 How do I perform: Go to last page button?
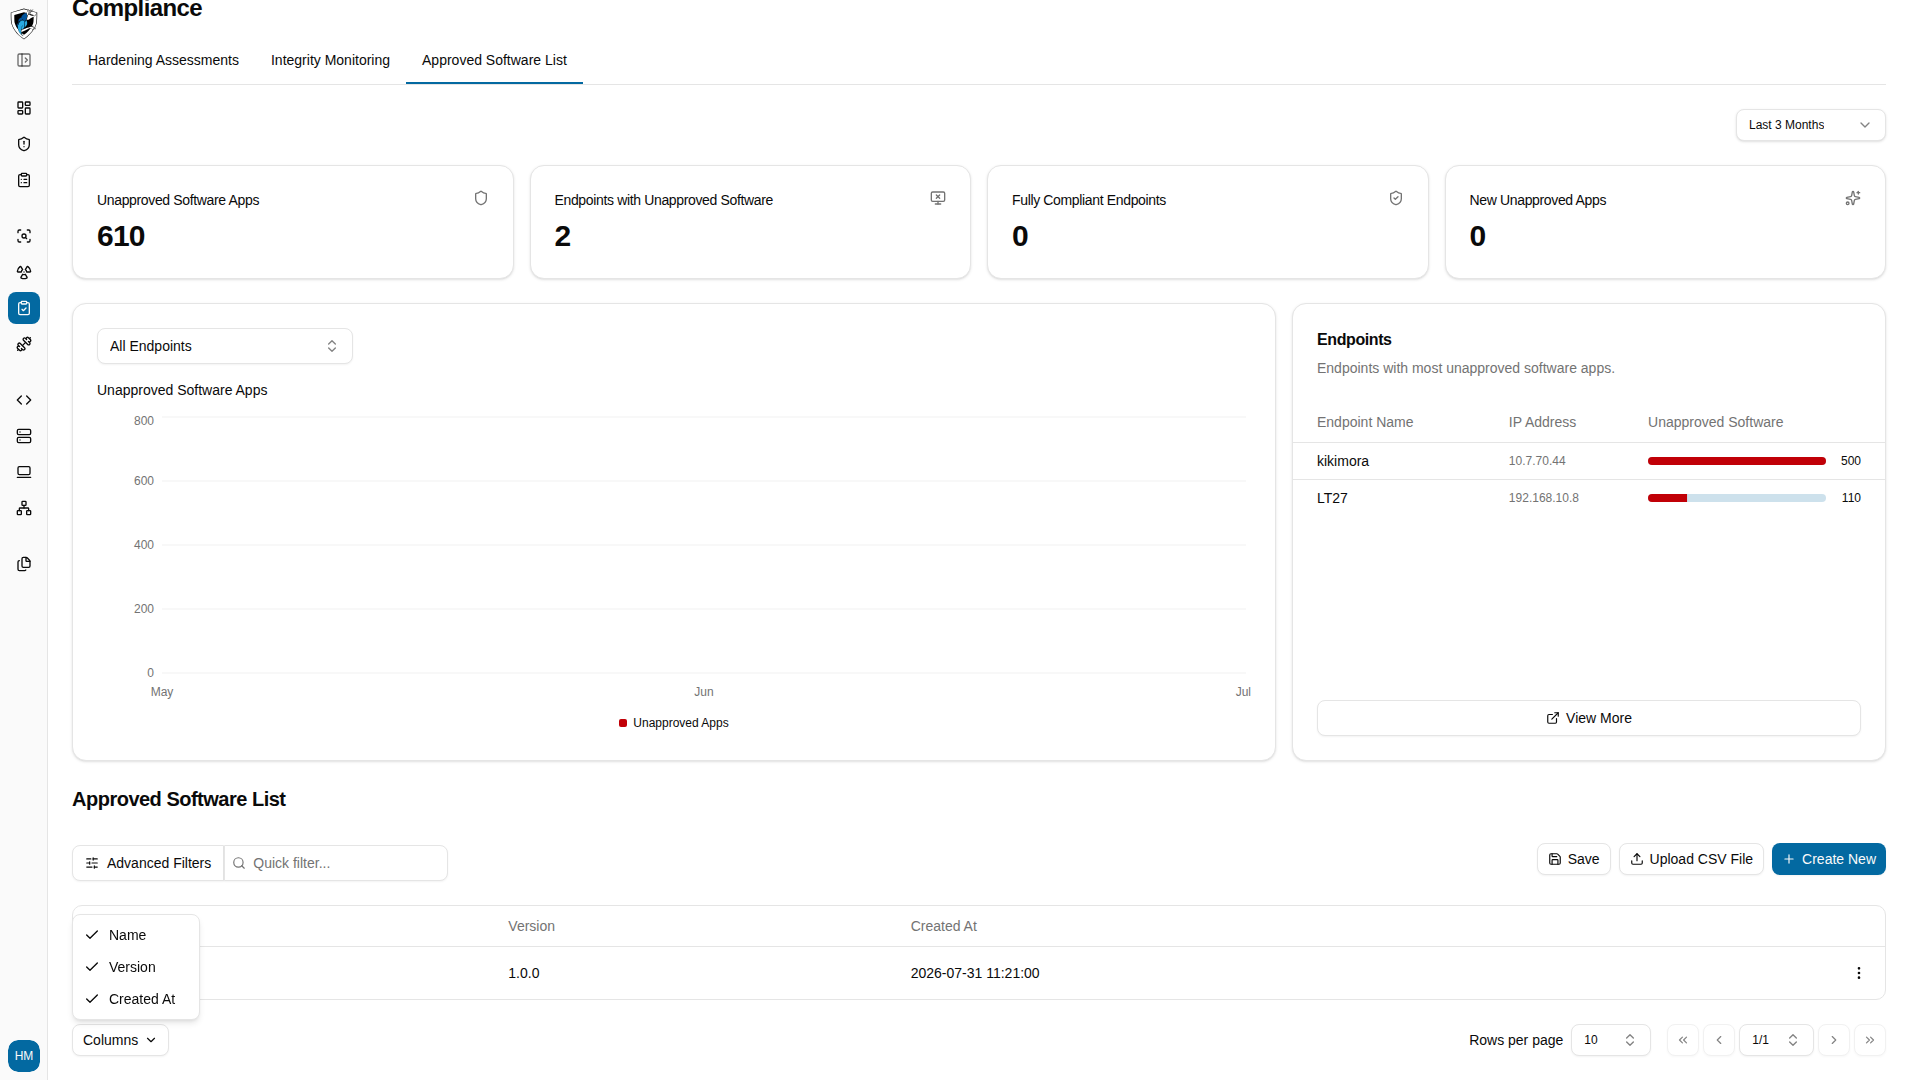[1870, 1040]
